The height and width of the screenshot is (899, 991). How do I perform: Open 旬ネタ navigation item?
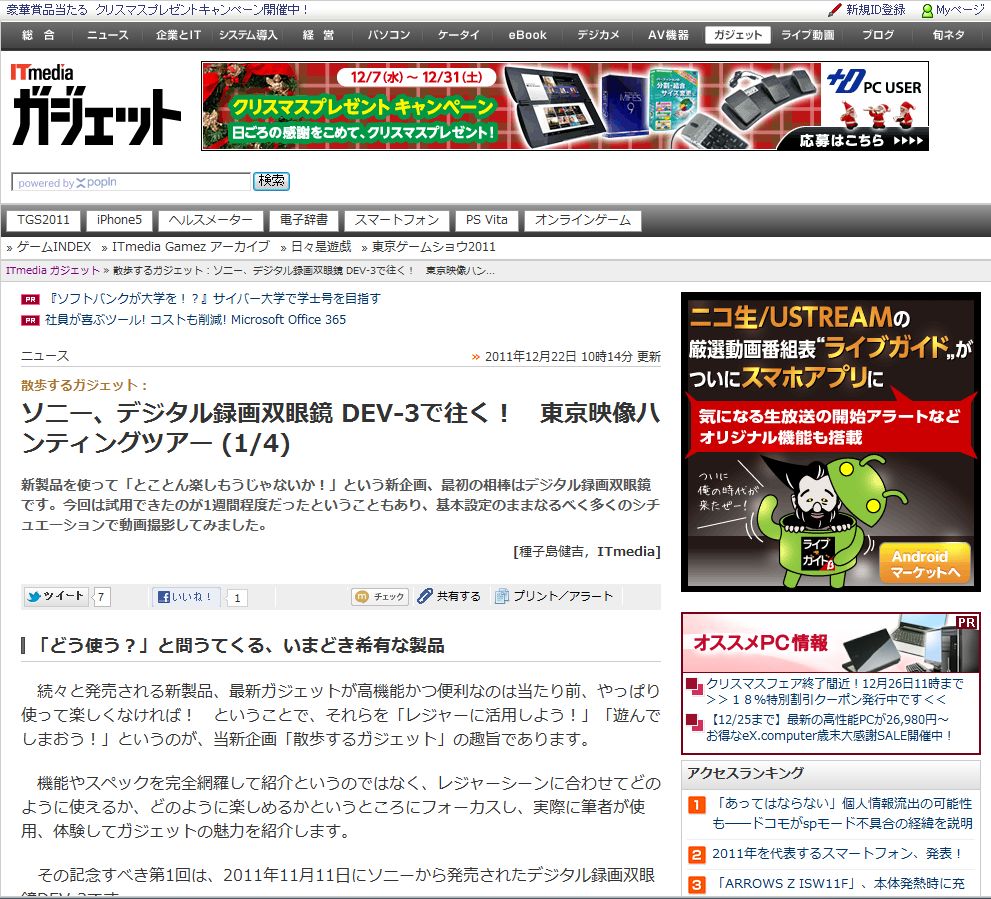click(x=948, y=35)
